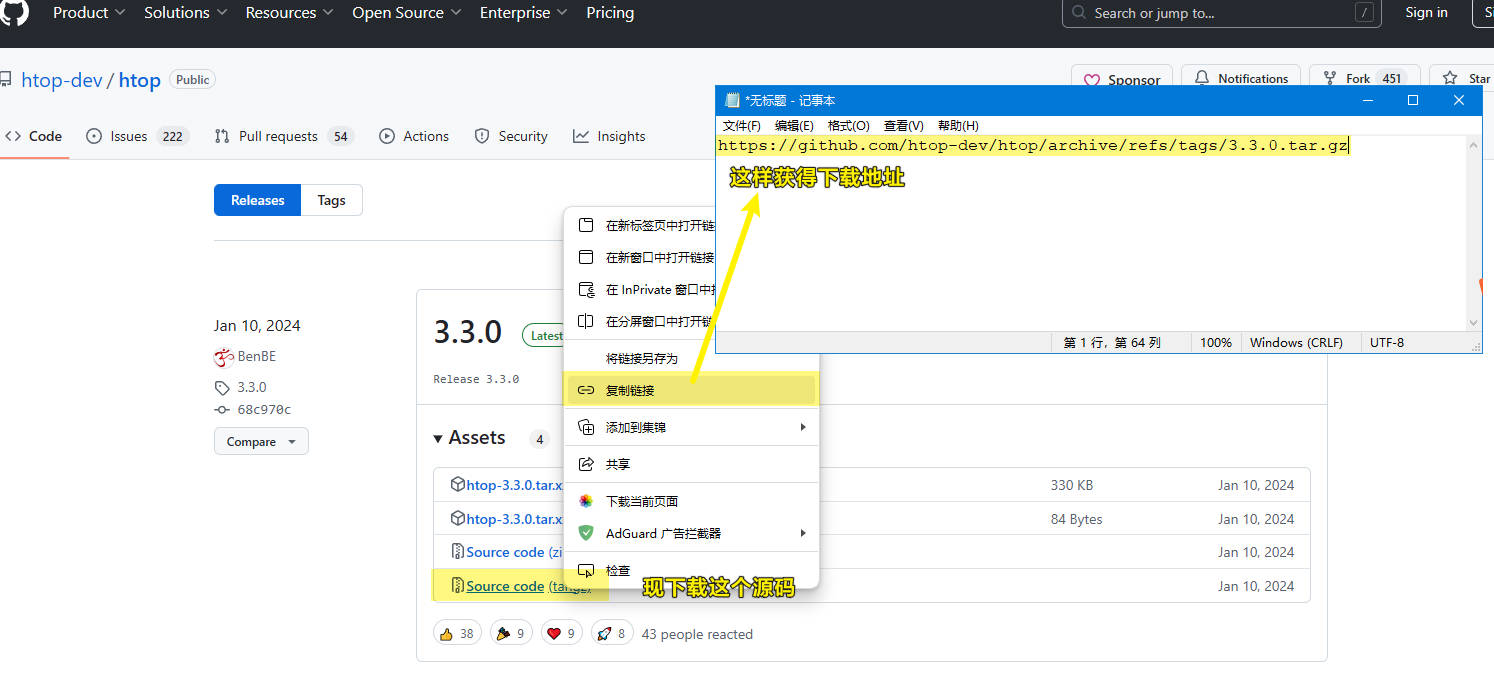Open BenBE author profile link
1494x673 pixels.
257,356
